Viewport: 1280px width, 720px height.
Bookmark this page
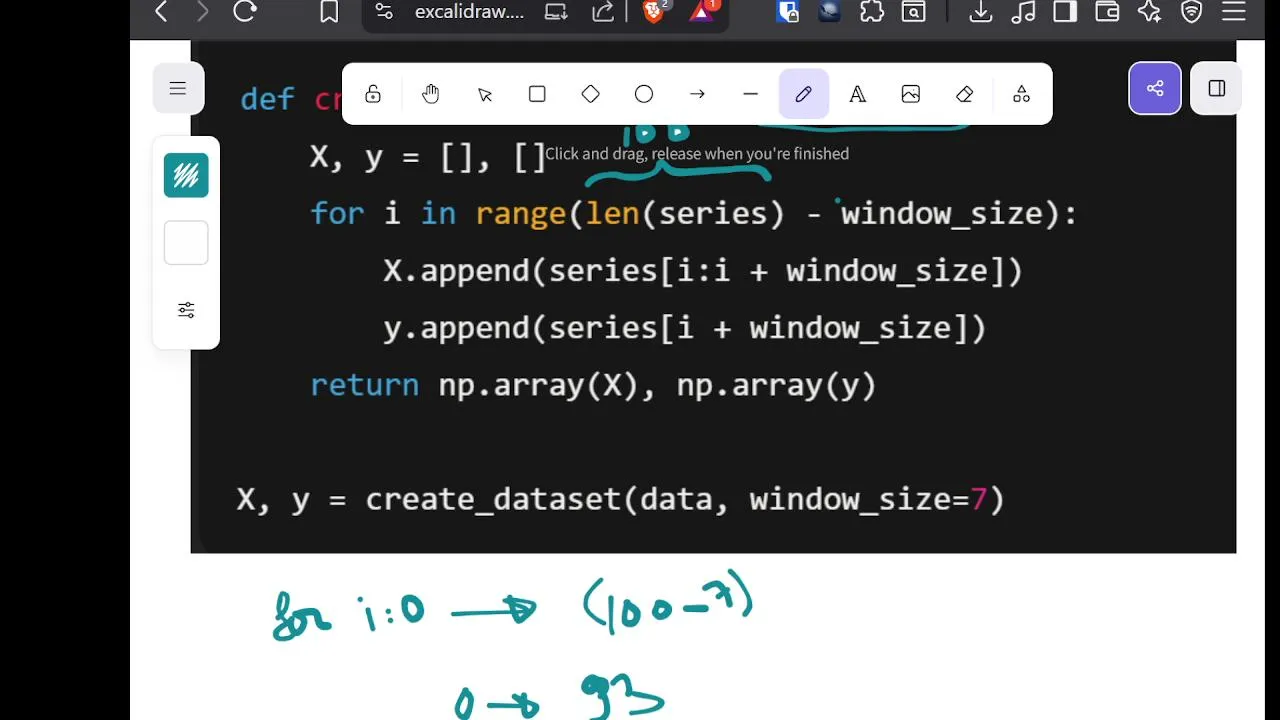tap(328, 12)
